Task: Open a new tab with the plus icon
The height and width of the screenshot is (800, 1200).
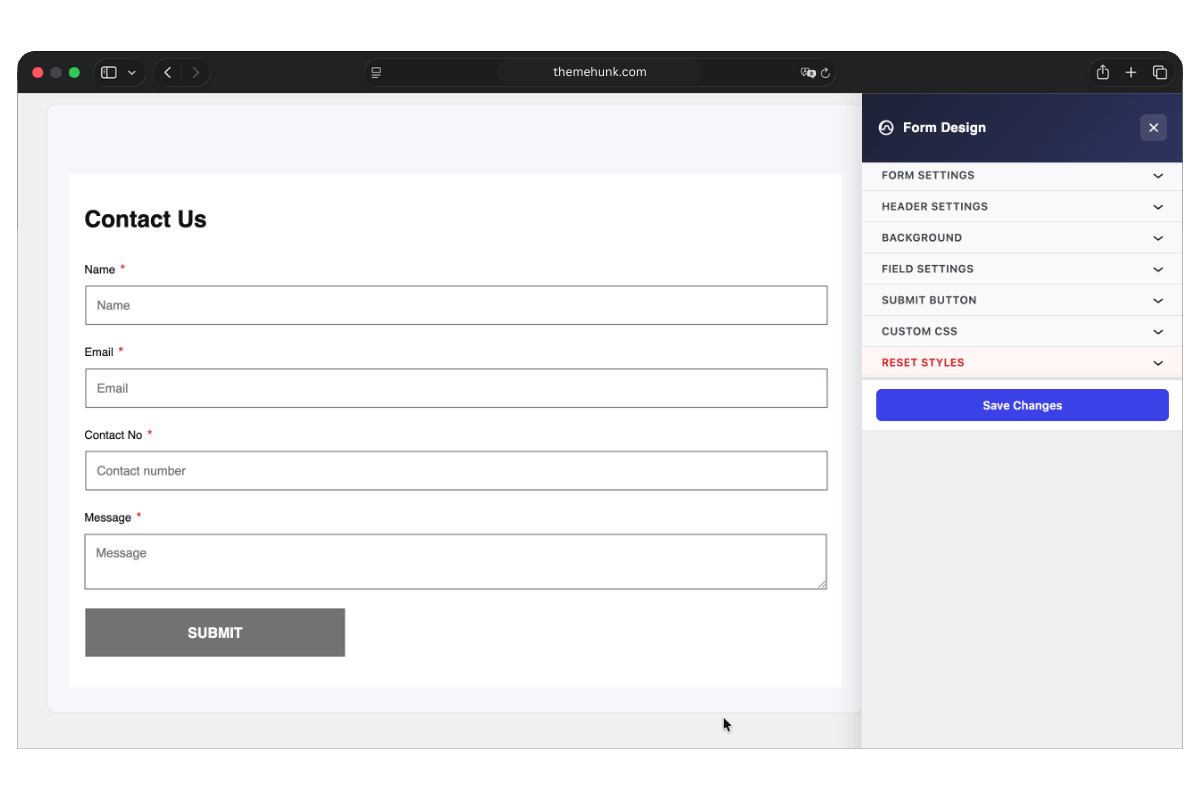Action: (1131, 73)
